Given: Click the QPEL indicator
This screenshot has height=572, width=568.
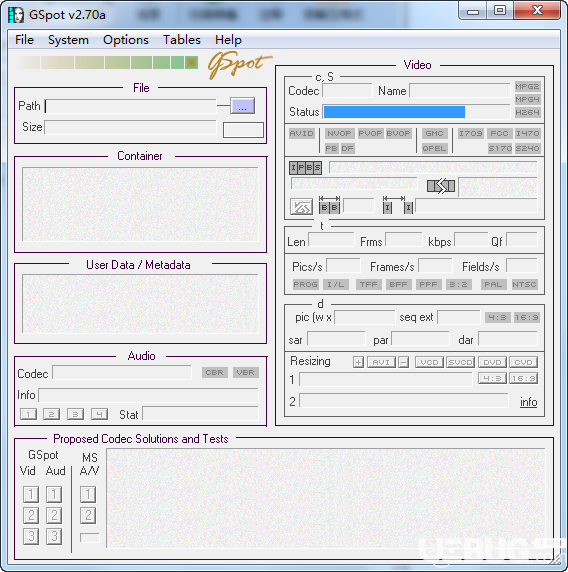Looking at the screenshot, I should (x=434, y=148).
